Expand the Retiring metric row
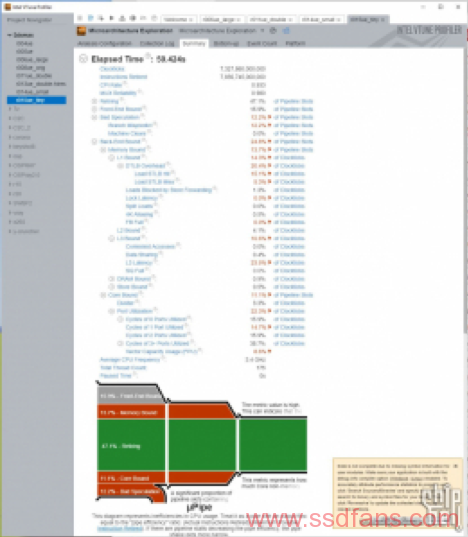468x537 pixels. point(94,101)
